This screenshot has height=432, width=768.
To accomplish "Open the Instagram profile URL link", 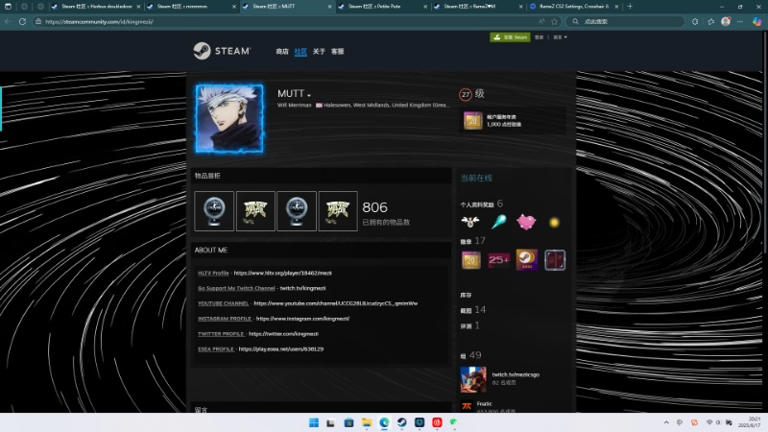I will (303, 318).
